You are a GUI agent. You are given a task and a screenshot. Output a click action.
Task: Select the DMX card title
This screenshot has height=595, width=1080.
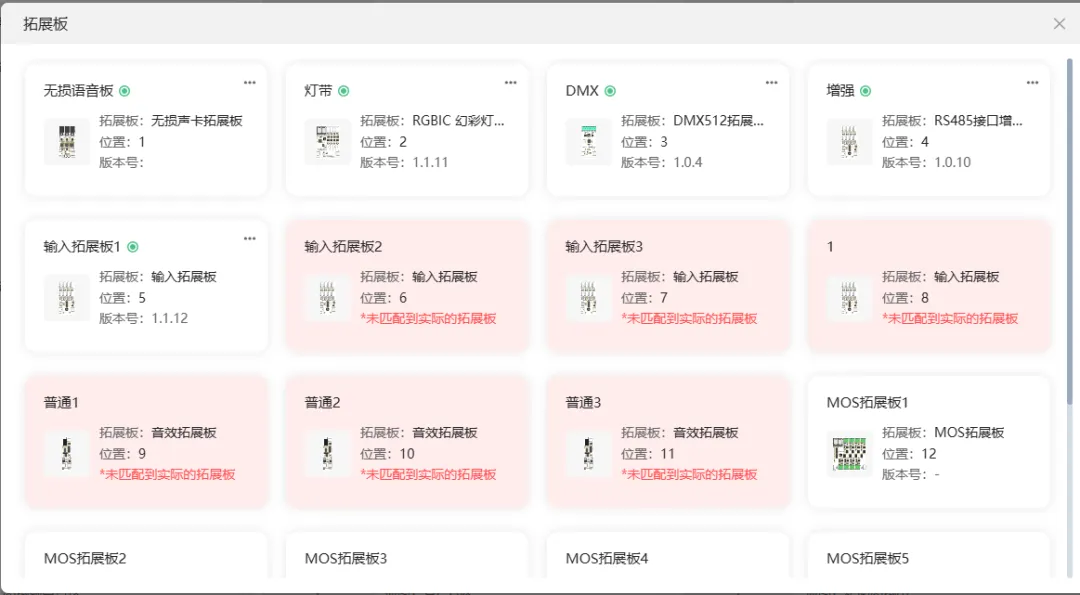pyautogui.click(x=582, y=91)
